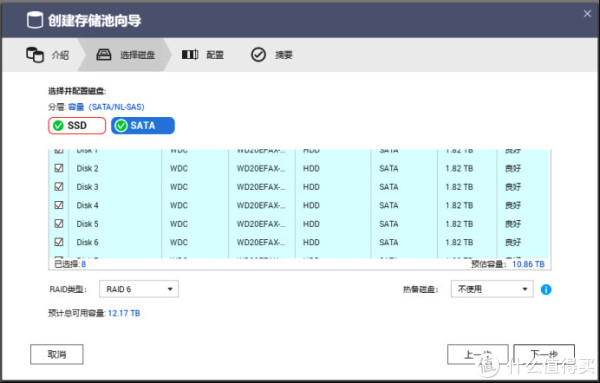
Task: Click the green check on SATA pill
Action: [x=121, y=125]
